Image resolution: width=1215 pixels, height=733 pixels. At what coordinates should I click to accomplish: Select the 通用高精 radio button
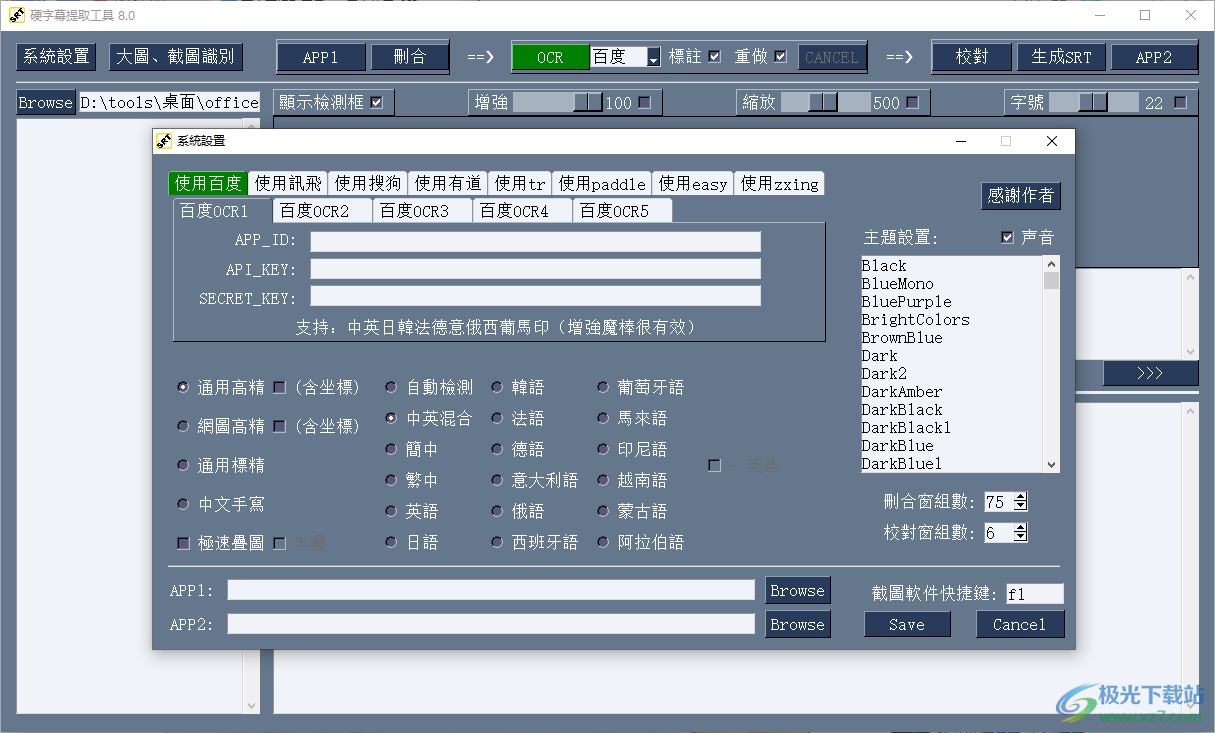pyautogui.click(x=182, y=387)
